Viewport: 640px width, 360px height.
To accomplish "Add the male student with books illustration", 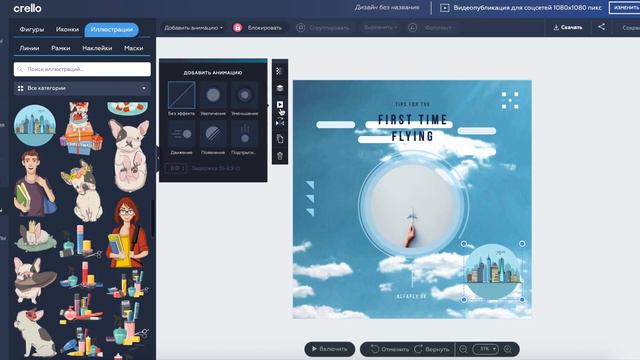I will click(x=35, y=182).
